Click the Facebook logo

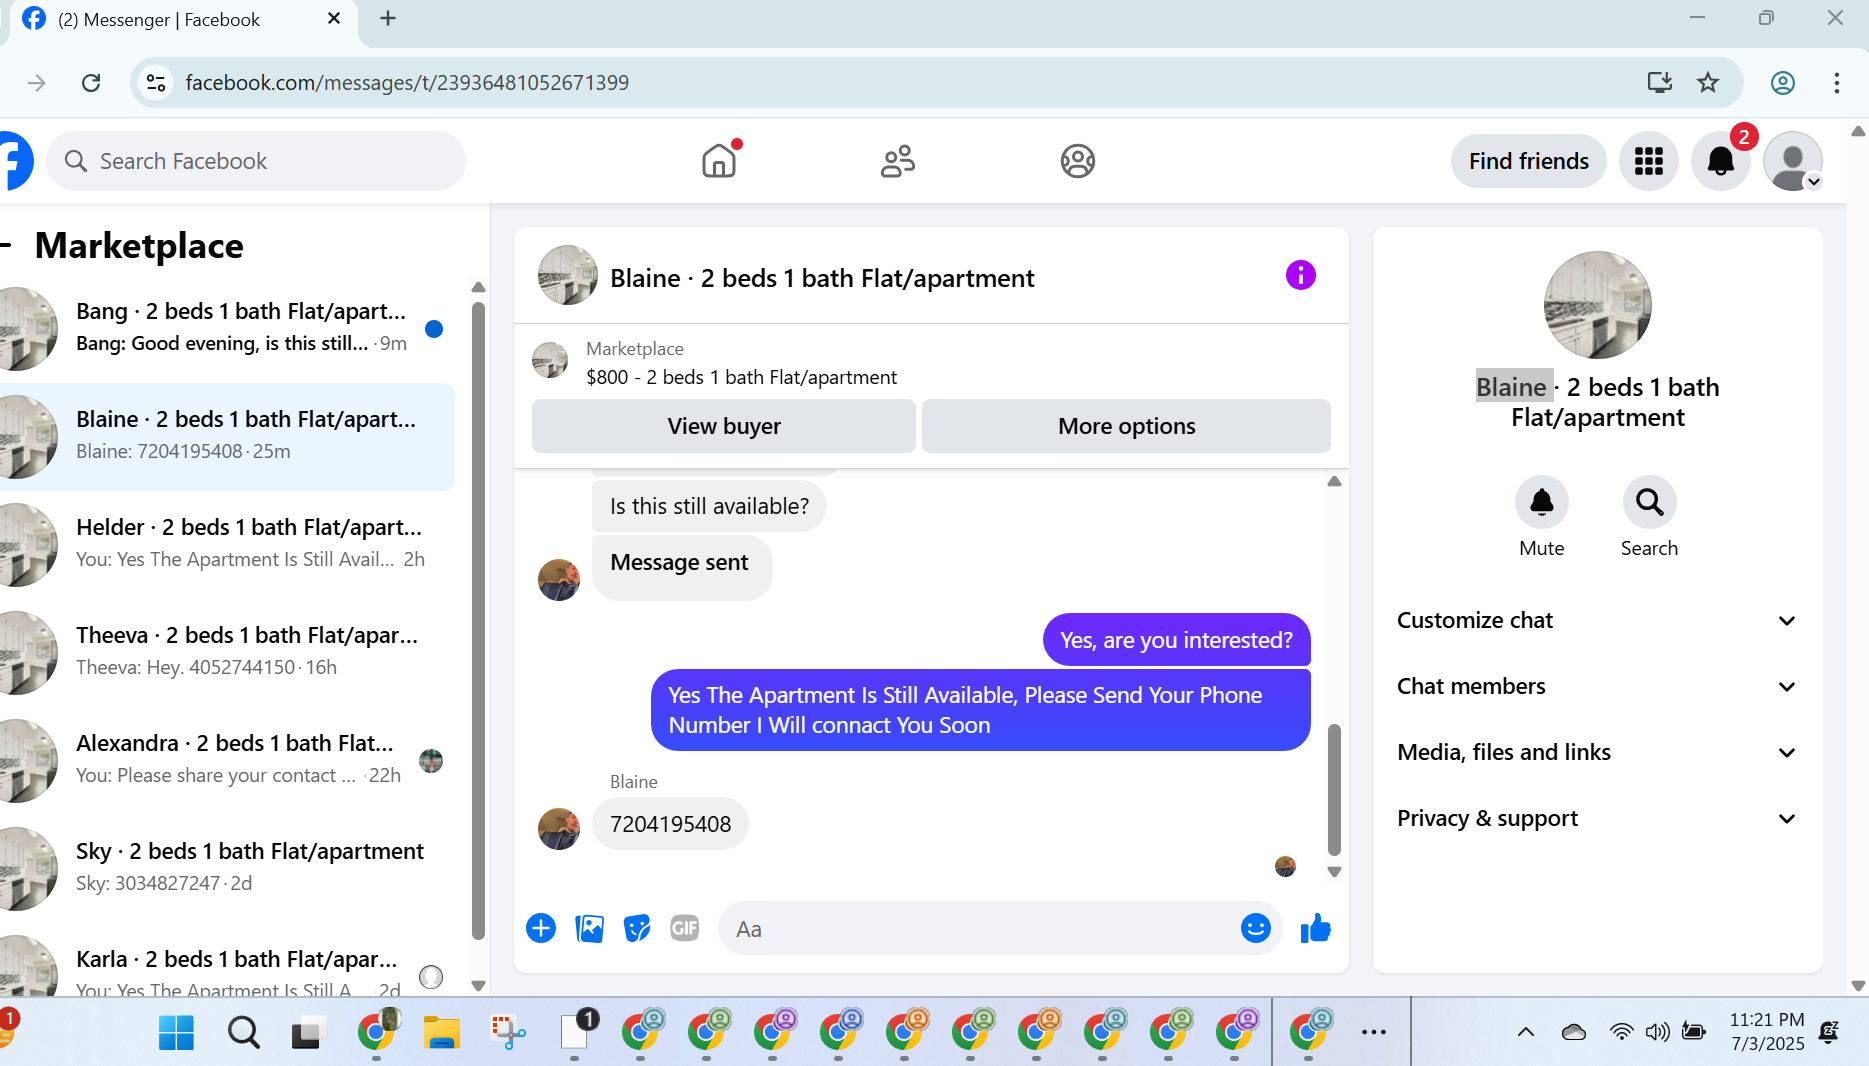[14, 161]
